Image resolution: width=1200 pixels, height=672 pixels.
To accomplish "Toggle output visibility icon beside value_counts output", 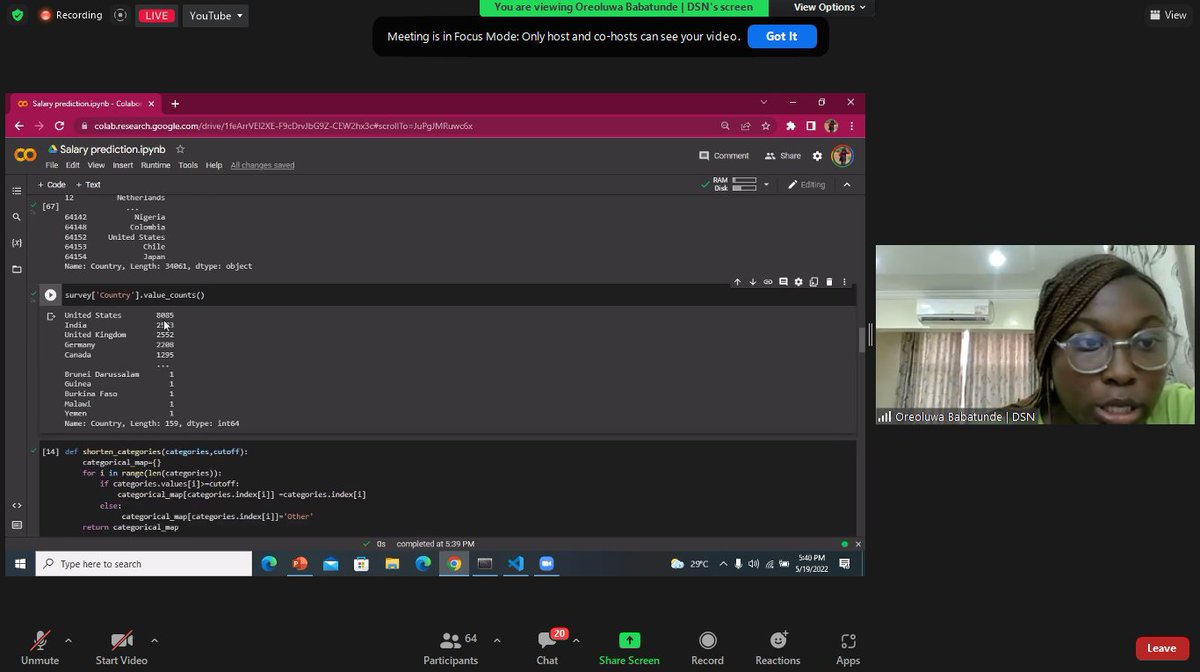I will pos(50,316).
